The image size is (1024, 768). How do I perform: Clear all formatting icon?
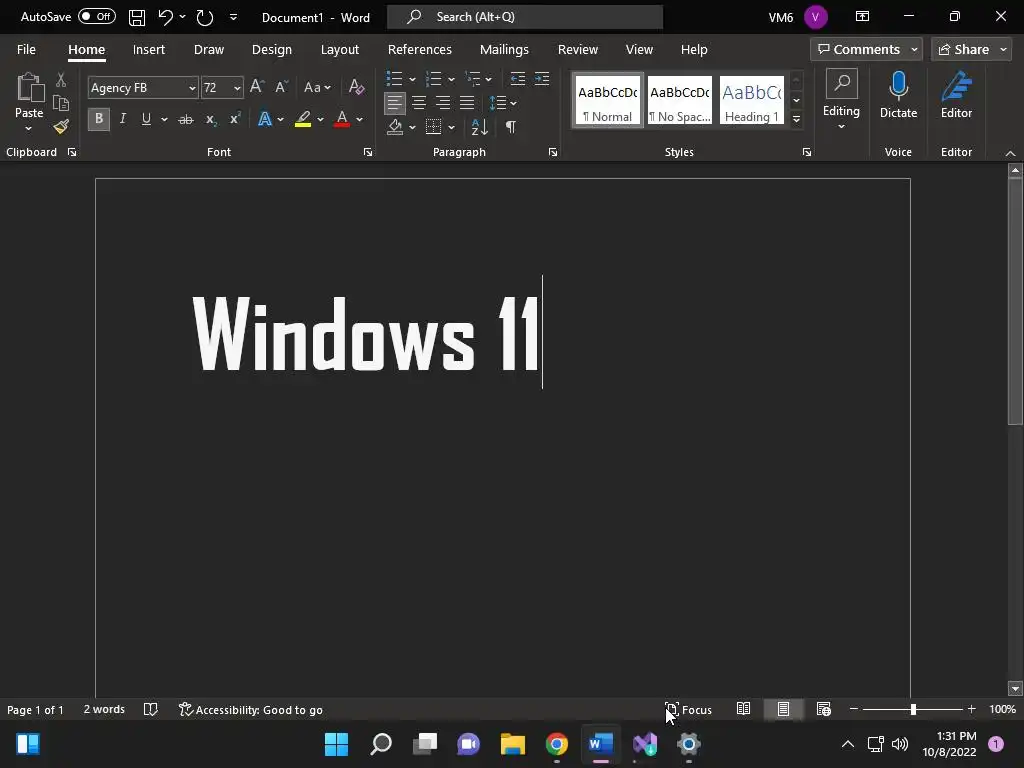pyautogui.click(x=356, y=87)
